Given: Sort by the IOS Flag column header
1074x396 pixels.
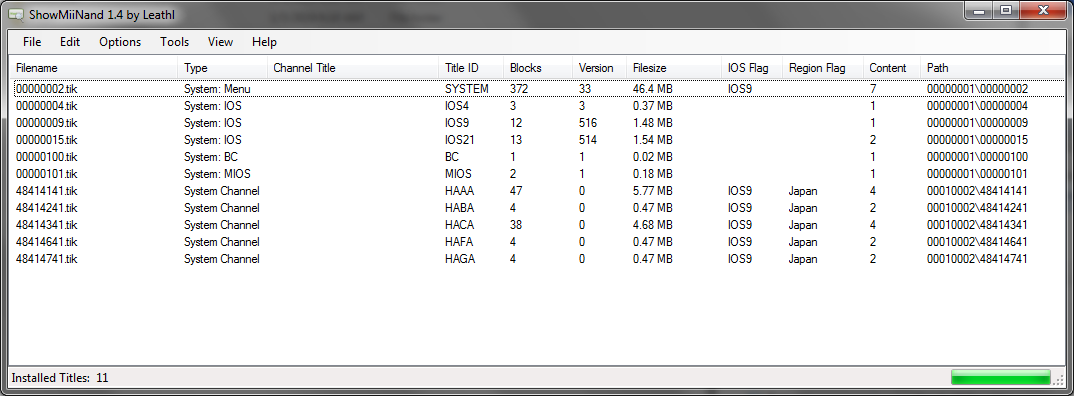Looking at the screenshot, I should coord(753,68).
